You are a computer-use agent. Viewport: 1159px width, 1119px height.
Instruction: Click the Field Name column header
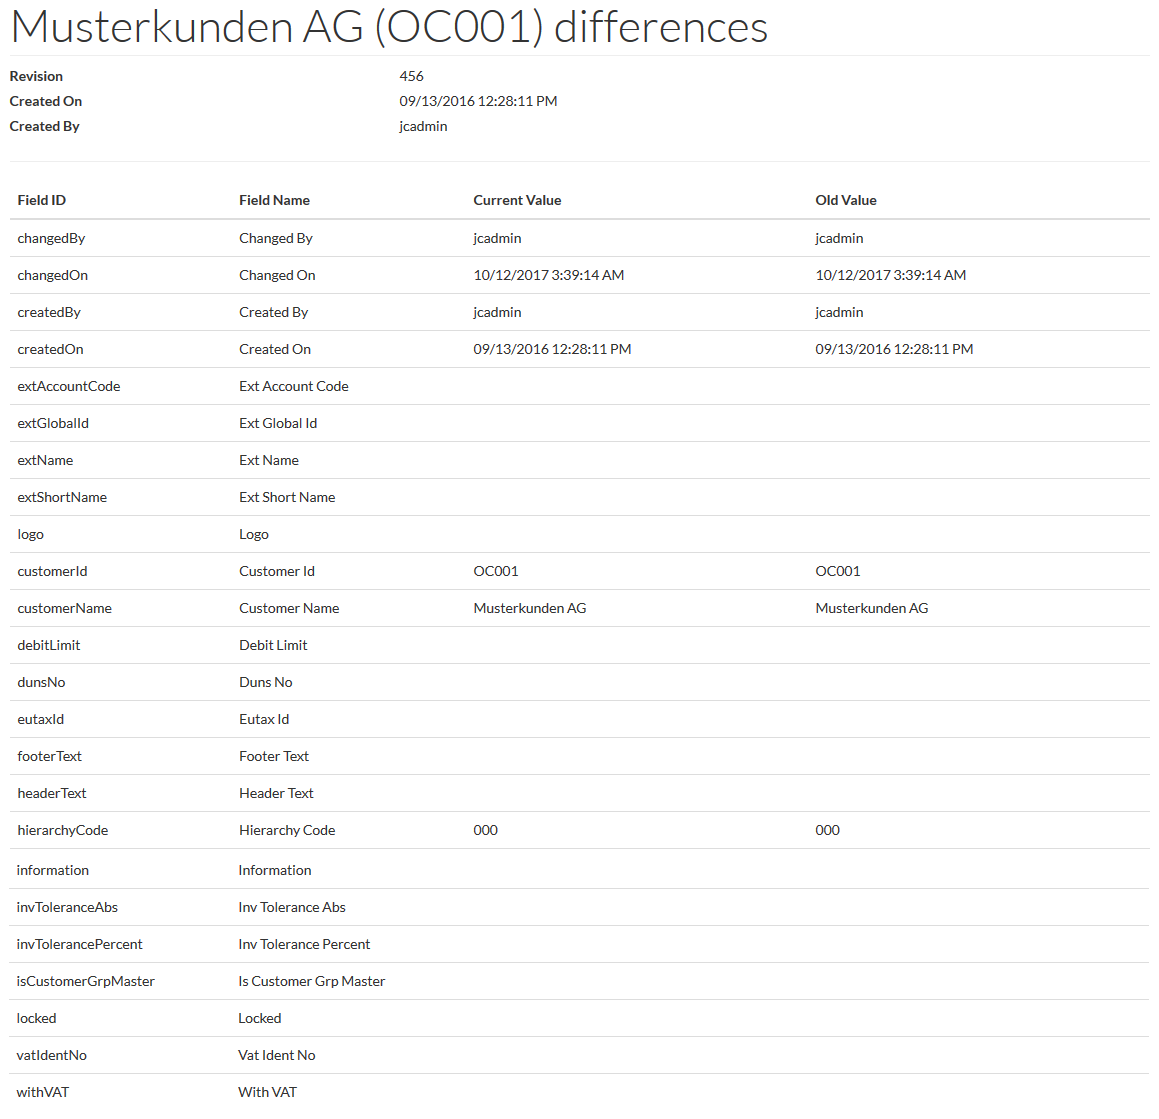274,200
